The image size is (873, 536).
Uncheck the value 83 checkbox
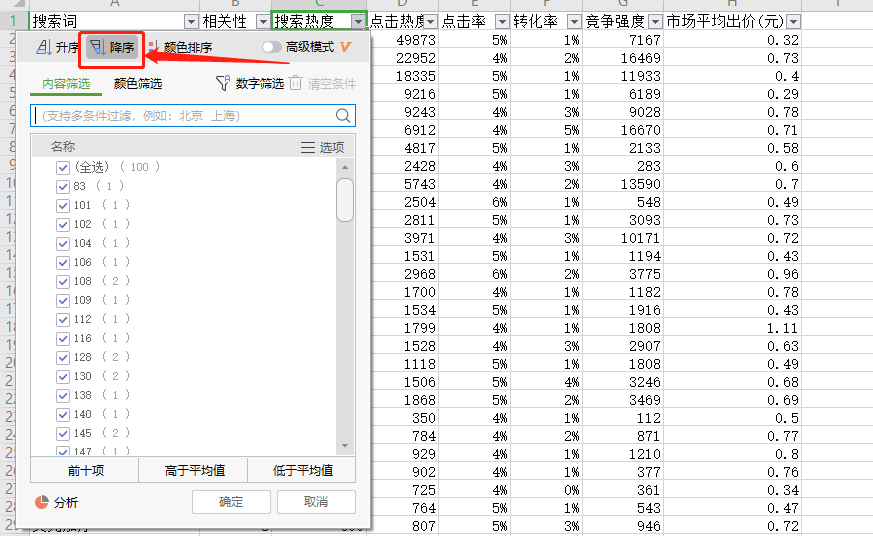click(63, 186)
